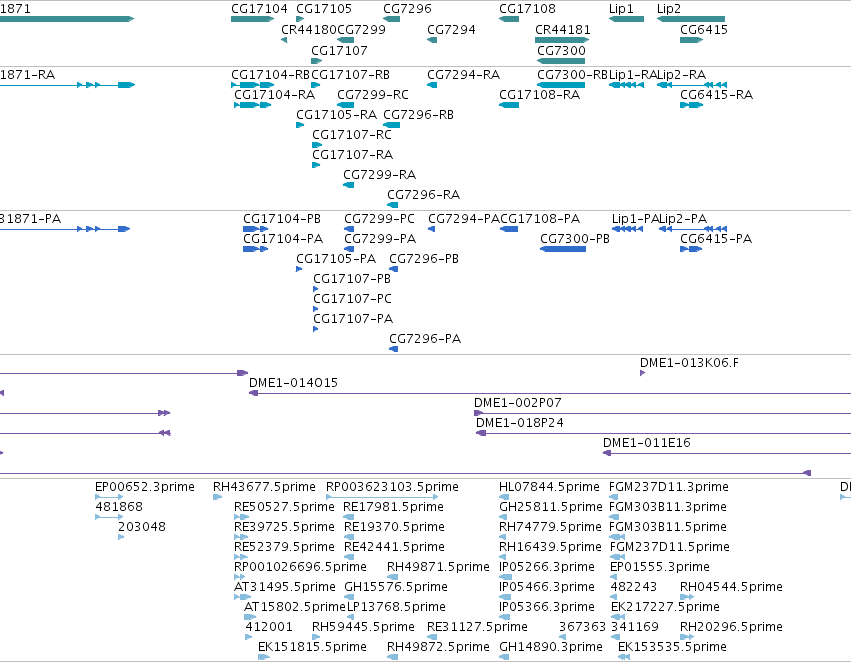The height and width of the screenshot is (662, 851).
Task: Click EST EP00652.3prime label
Action: click(x=145, y=487)
